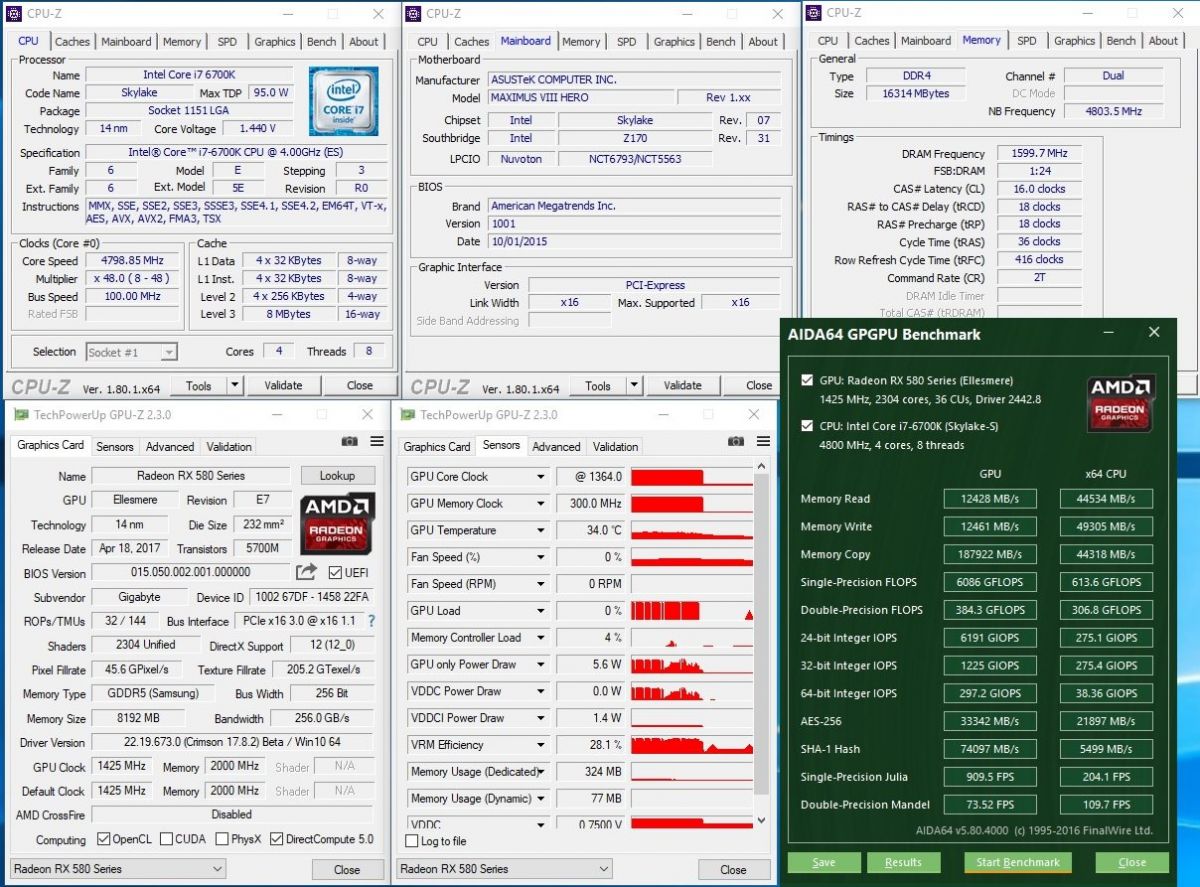1200x887 pixels.
Task: Open the GPU Temperature sensor dropdown
Action: point(541,531)
